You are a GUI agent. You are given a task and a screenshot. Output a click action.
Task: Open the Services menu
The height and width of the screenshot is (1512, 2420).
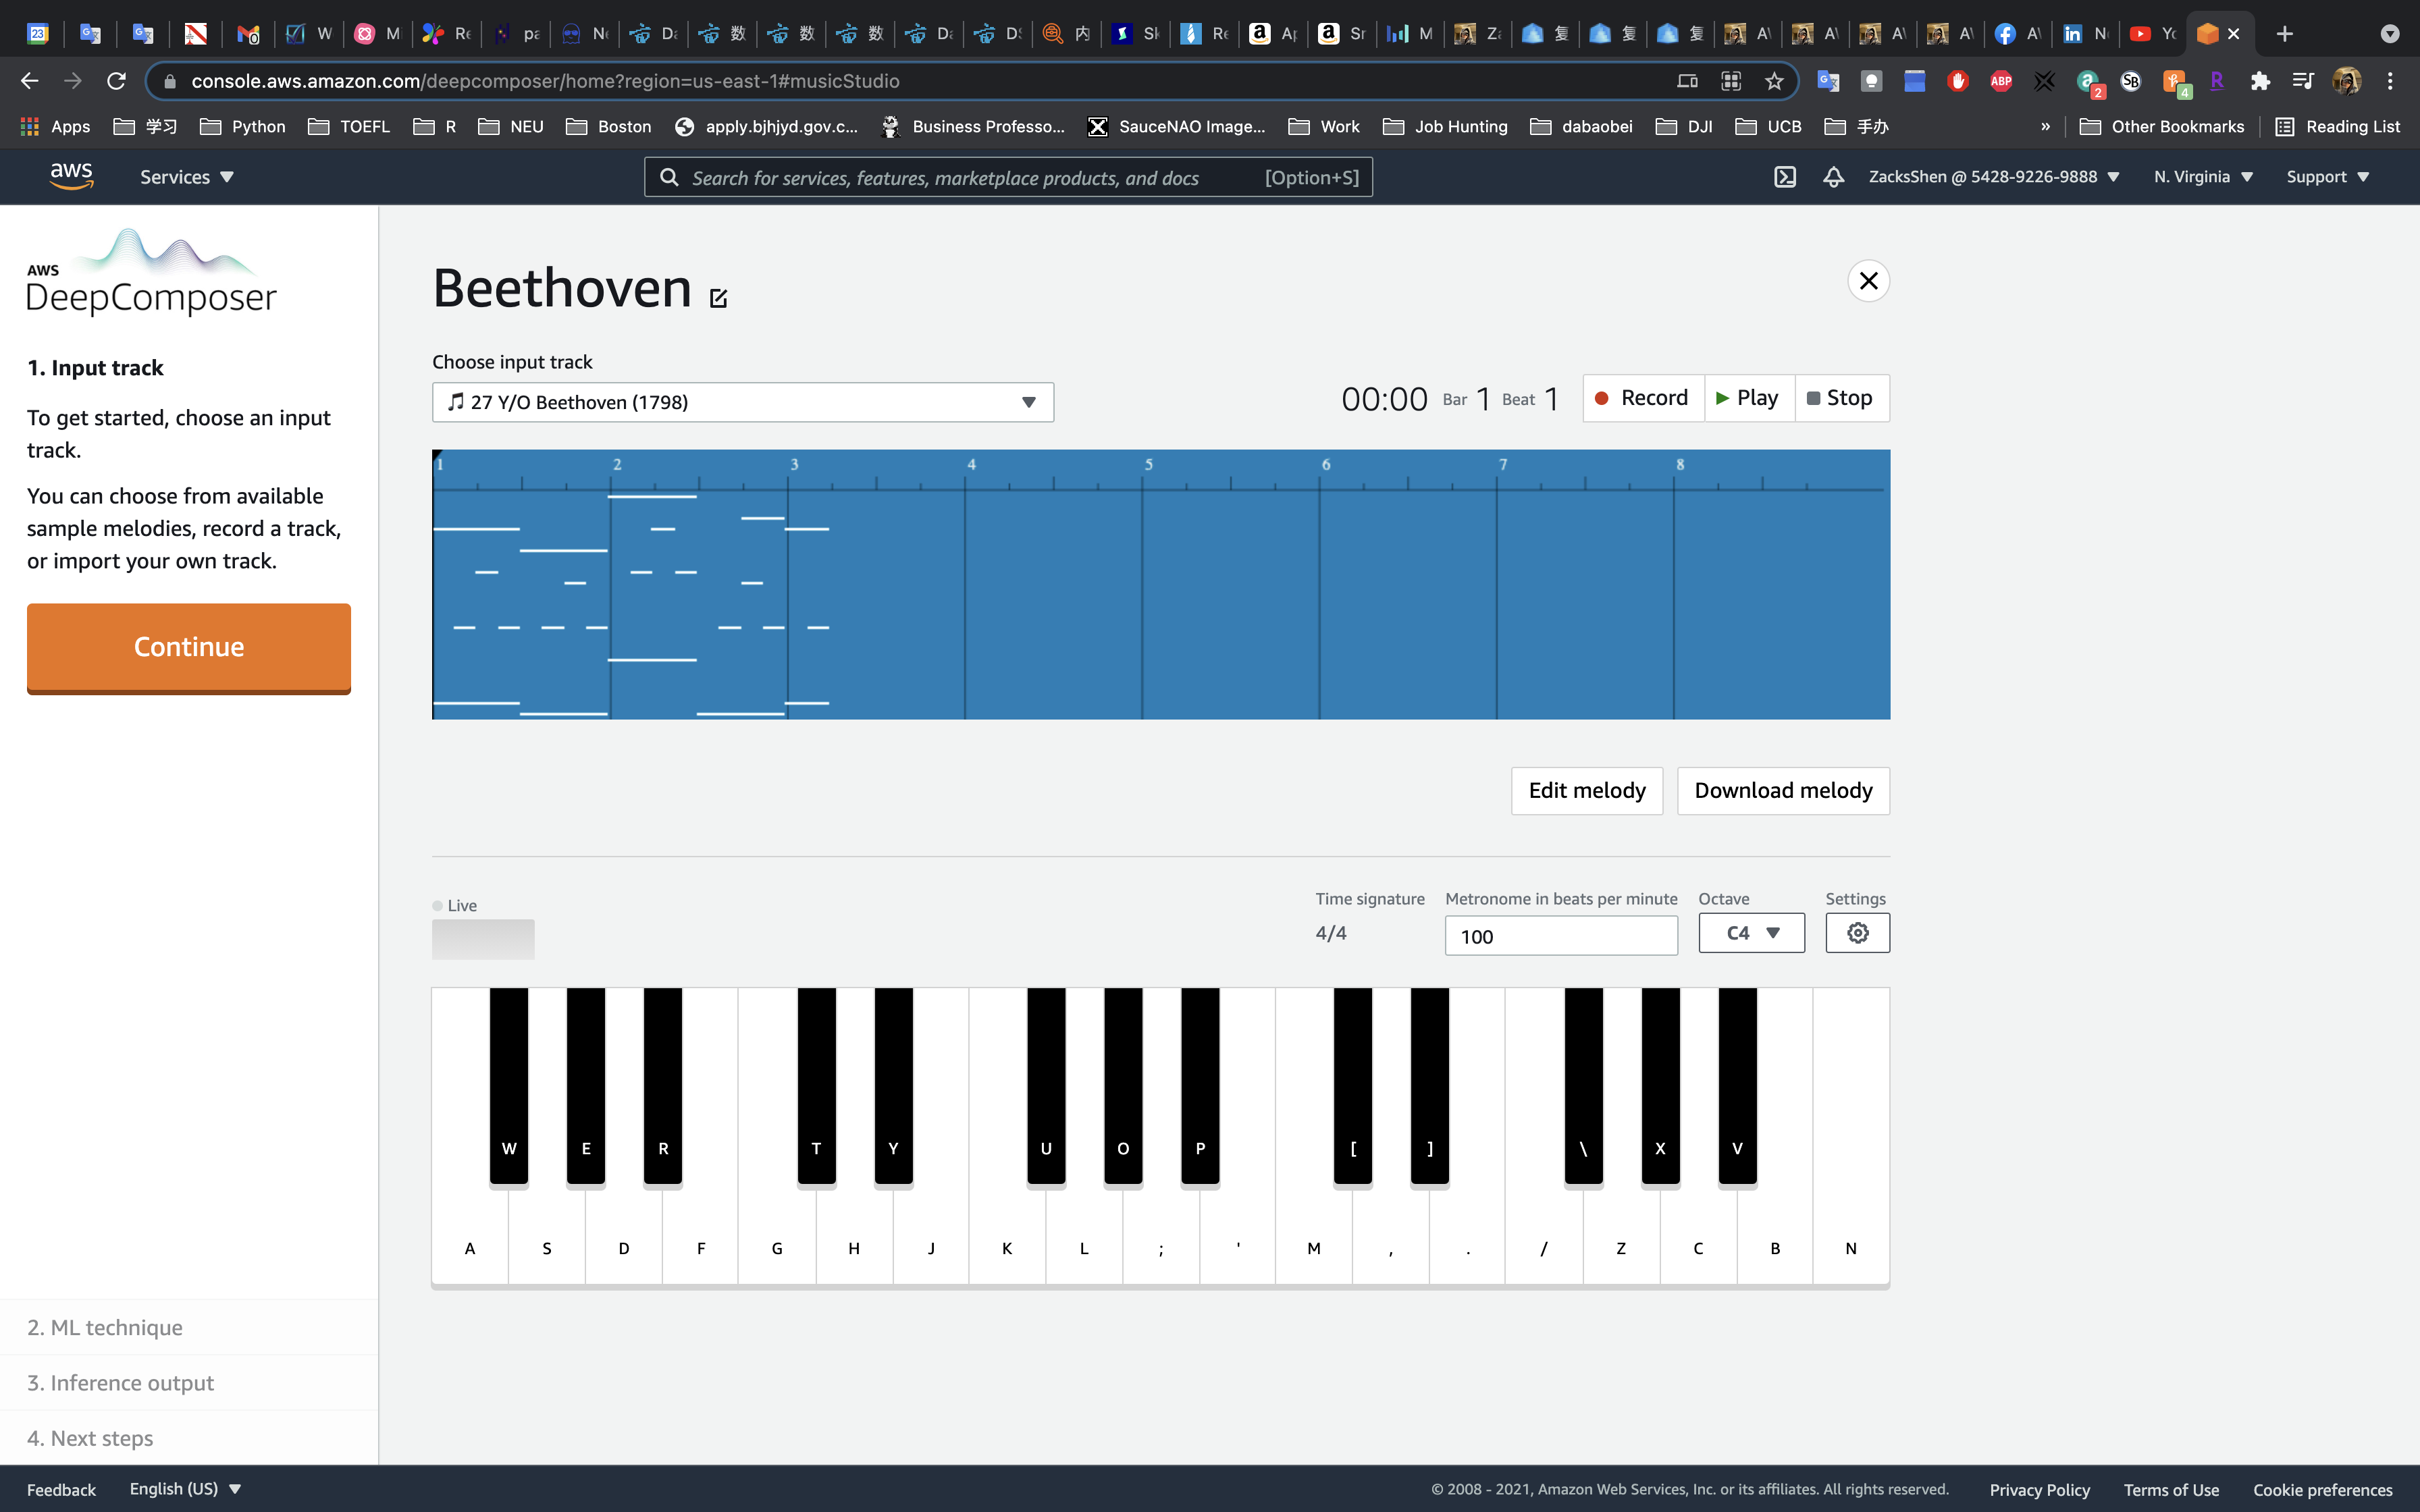pyautogui.click(x=187, y=177)
